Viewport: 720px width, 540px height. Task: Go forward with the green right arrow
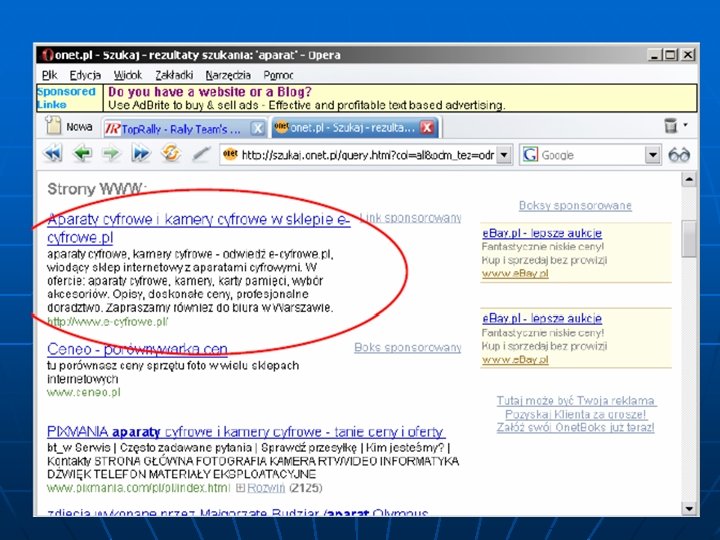111,153
